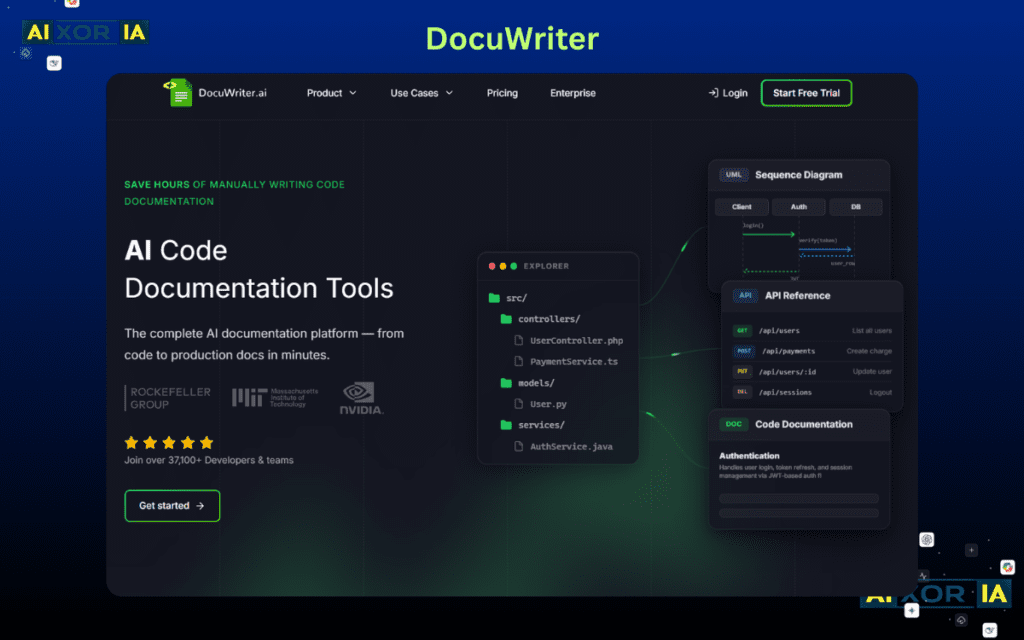This screenshot has height=640, width=1024.
Task: Select the GET badge next to /api/users
Action: 741,330
